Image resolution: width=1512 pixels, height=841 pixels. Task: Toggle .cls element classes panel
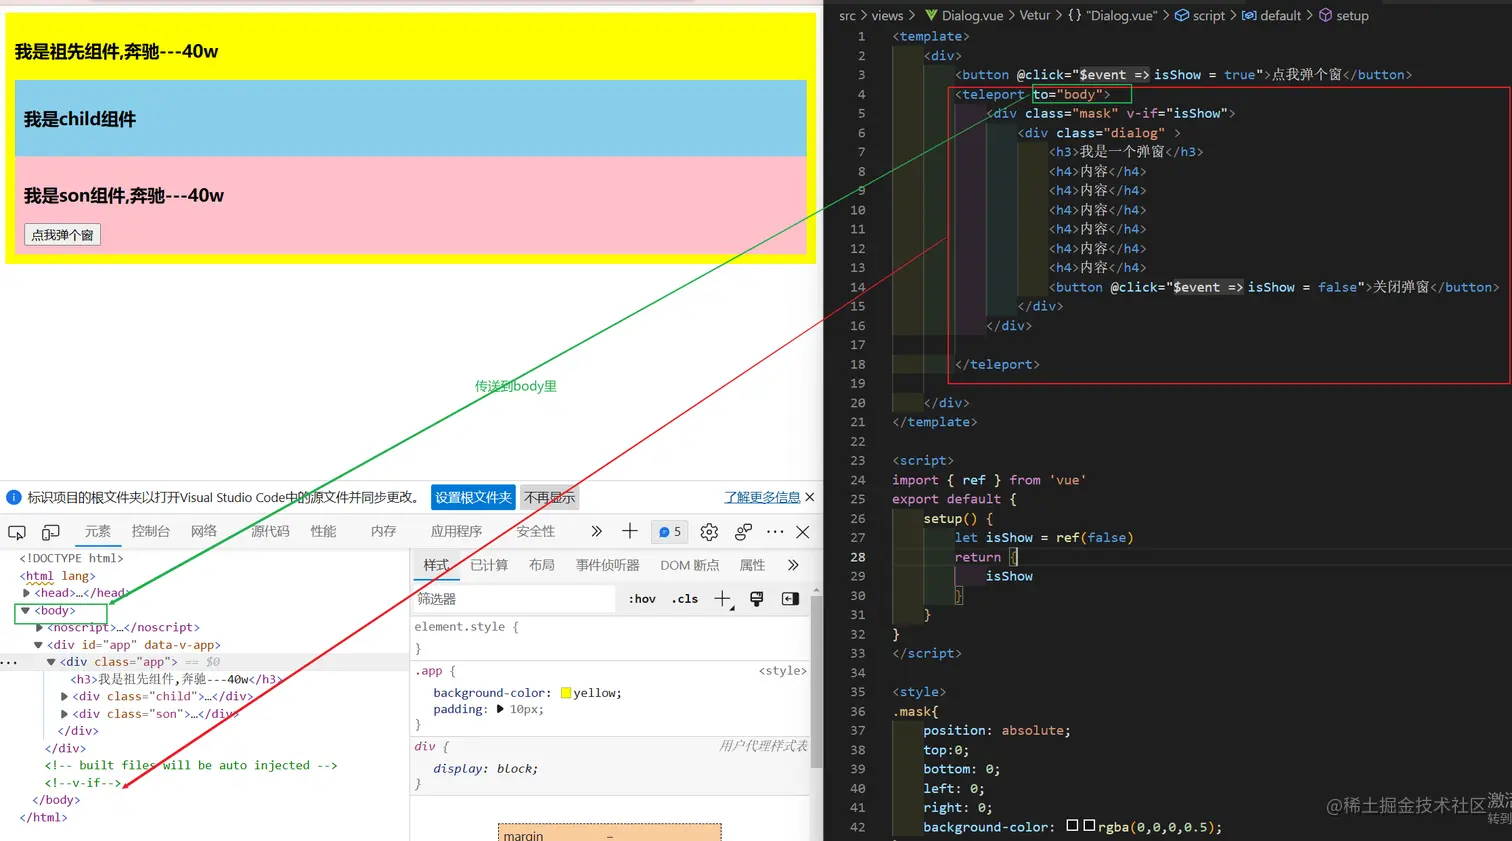click(685, 599)
